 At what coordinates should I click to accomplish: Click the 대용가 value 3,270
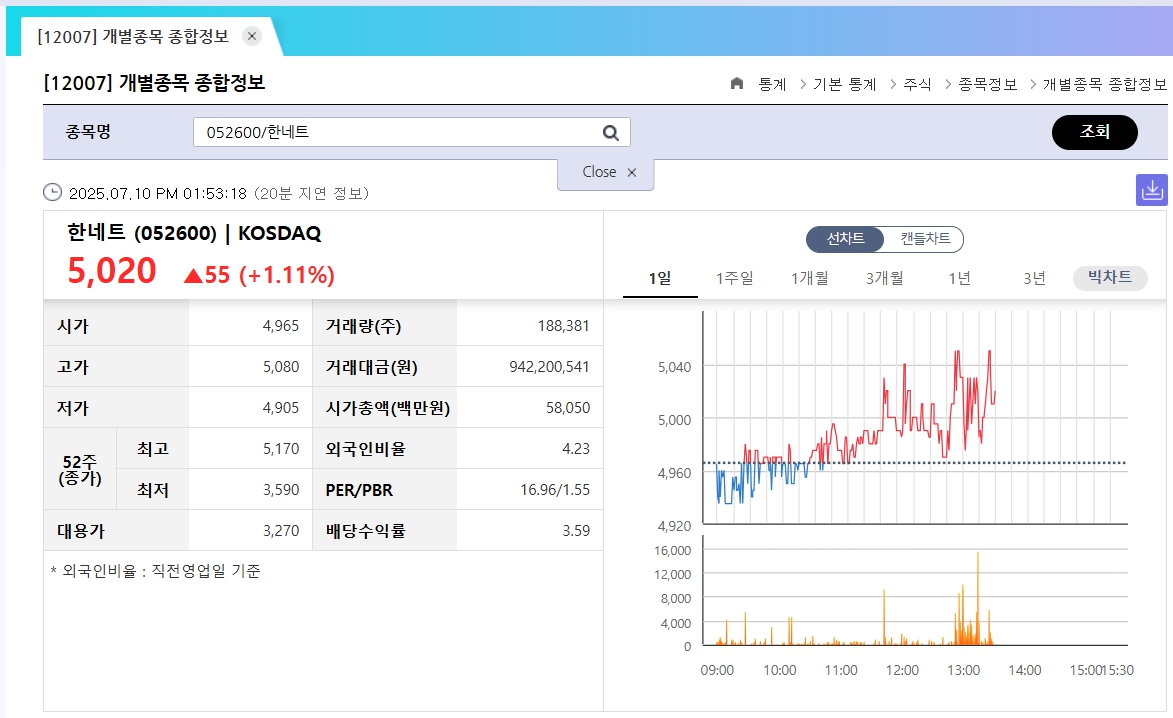pos(281,531)
